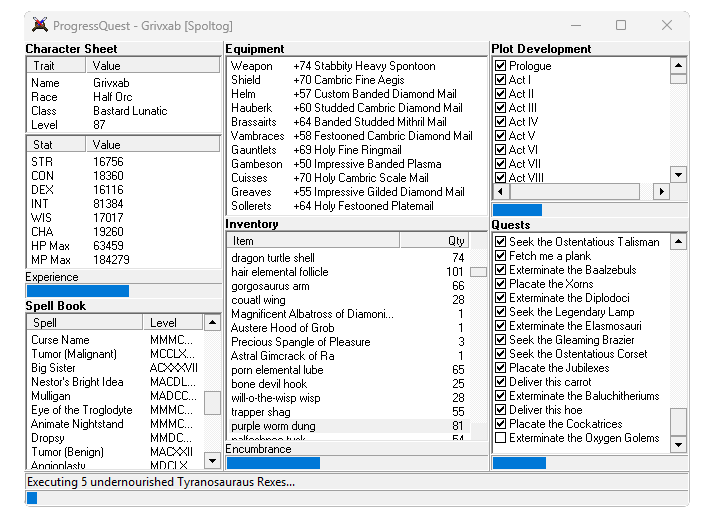Select the purple worm dung inventory row
Image resolution: width=714 pixels, height=518 pixels.
[x=346, y=426]
